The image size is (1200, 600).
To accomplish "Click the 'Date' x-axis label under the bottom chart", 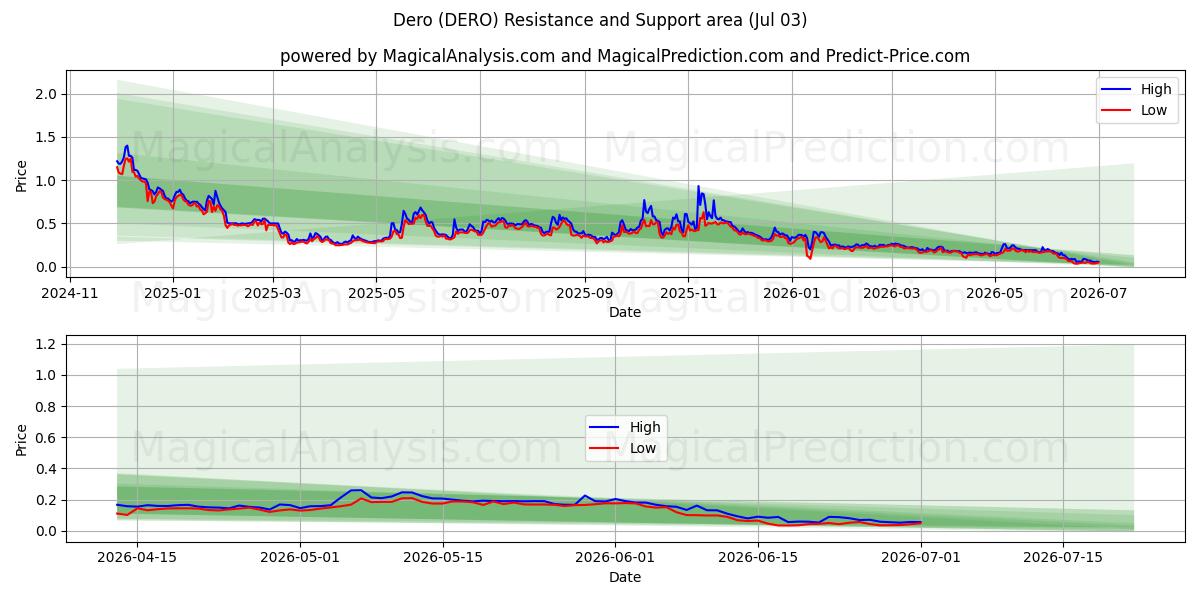I will [x=625, y=577].
